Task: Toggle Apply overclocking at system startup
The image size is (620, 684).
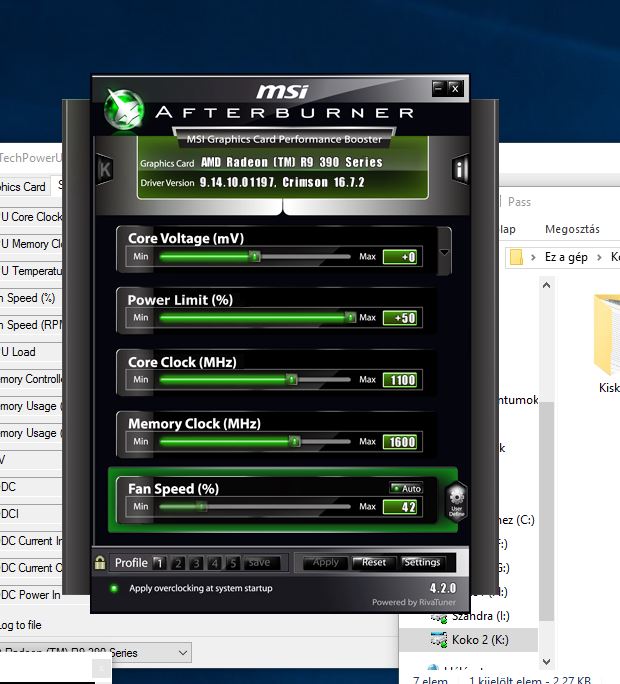Action: point(114,588)
